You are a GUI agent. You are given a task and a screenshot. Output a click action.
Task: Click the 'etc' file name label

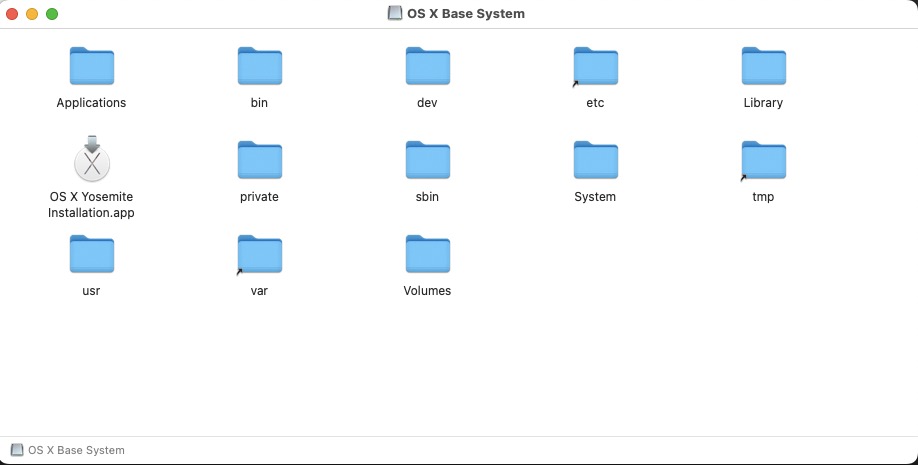595,102
